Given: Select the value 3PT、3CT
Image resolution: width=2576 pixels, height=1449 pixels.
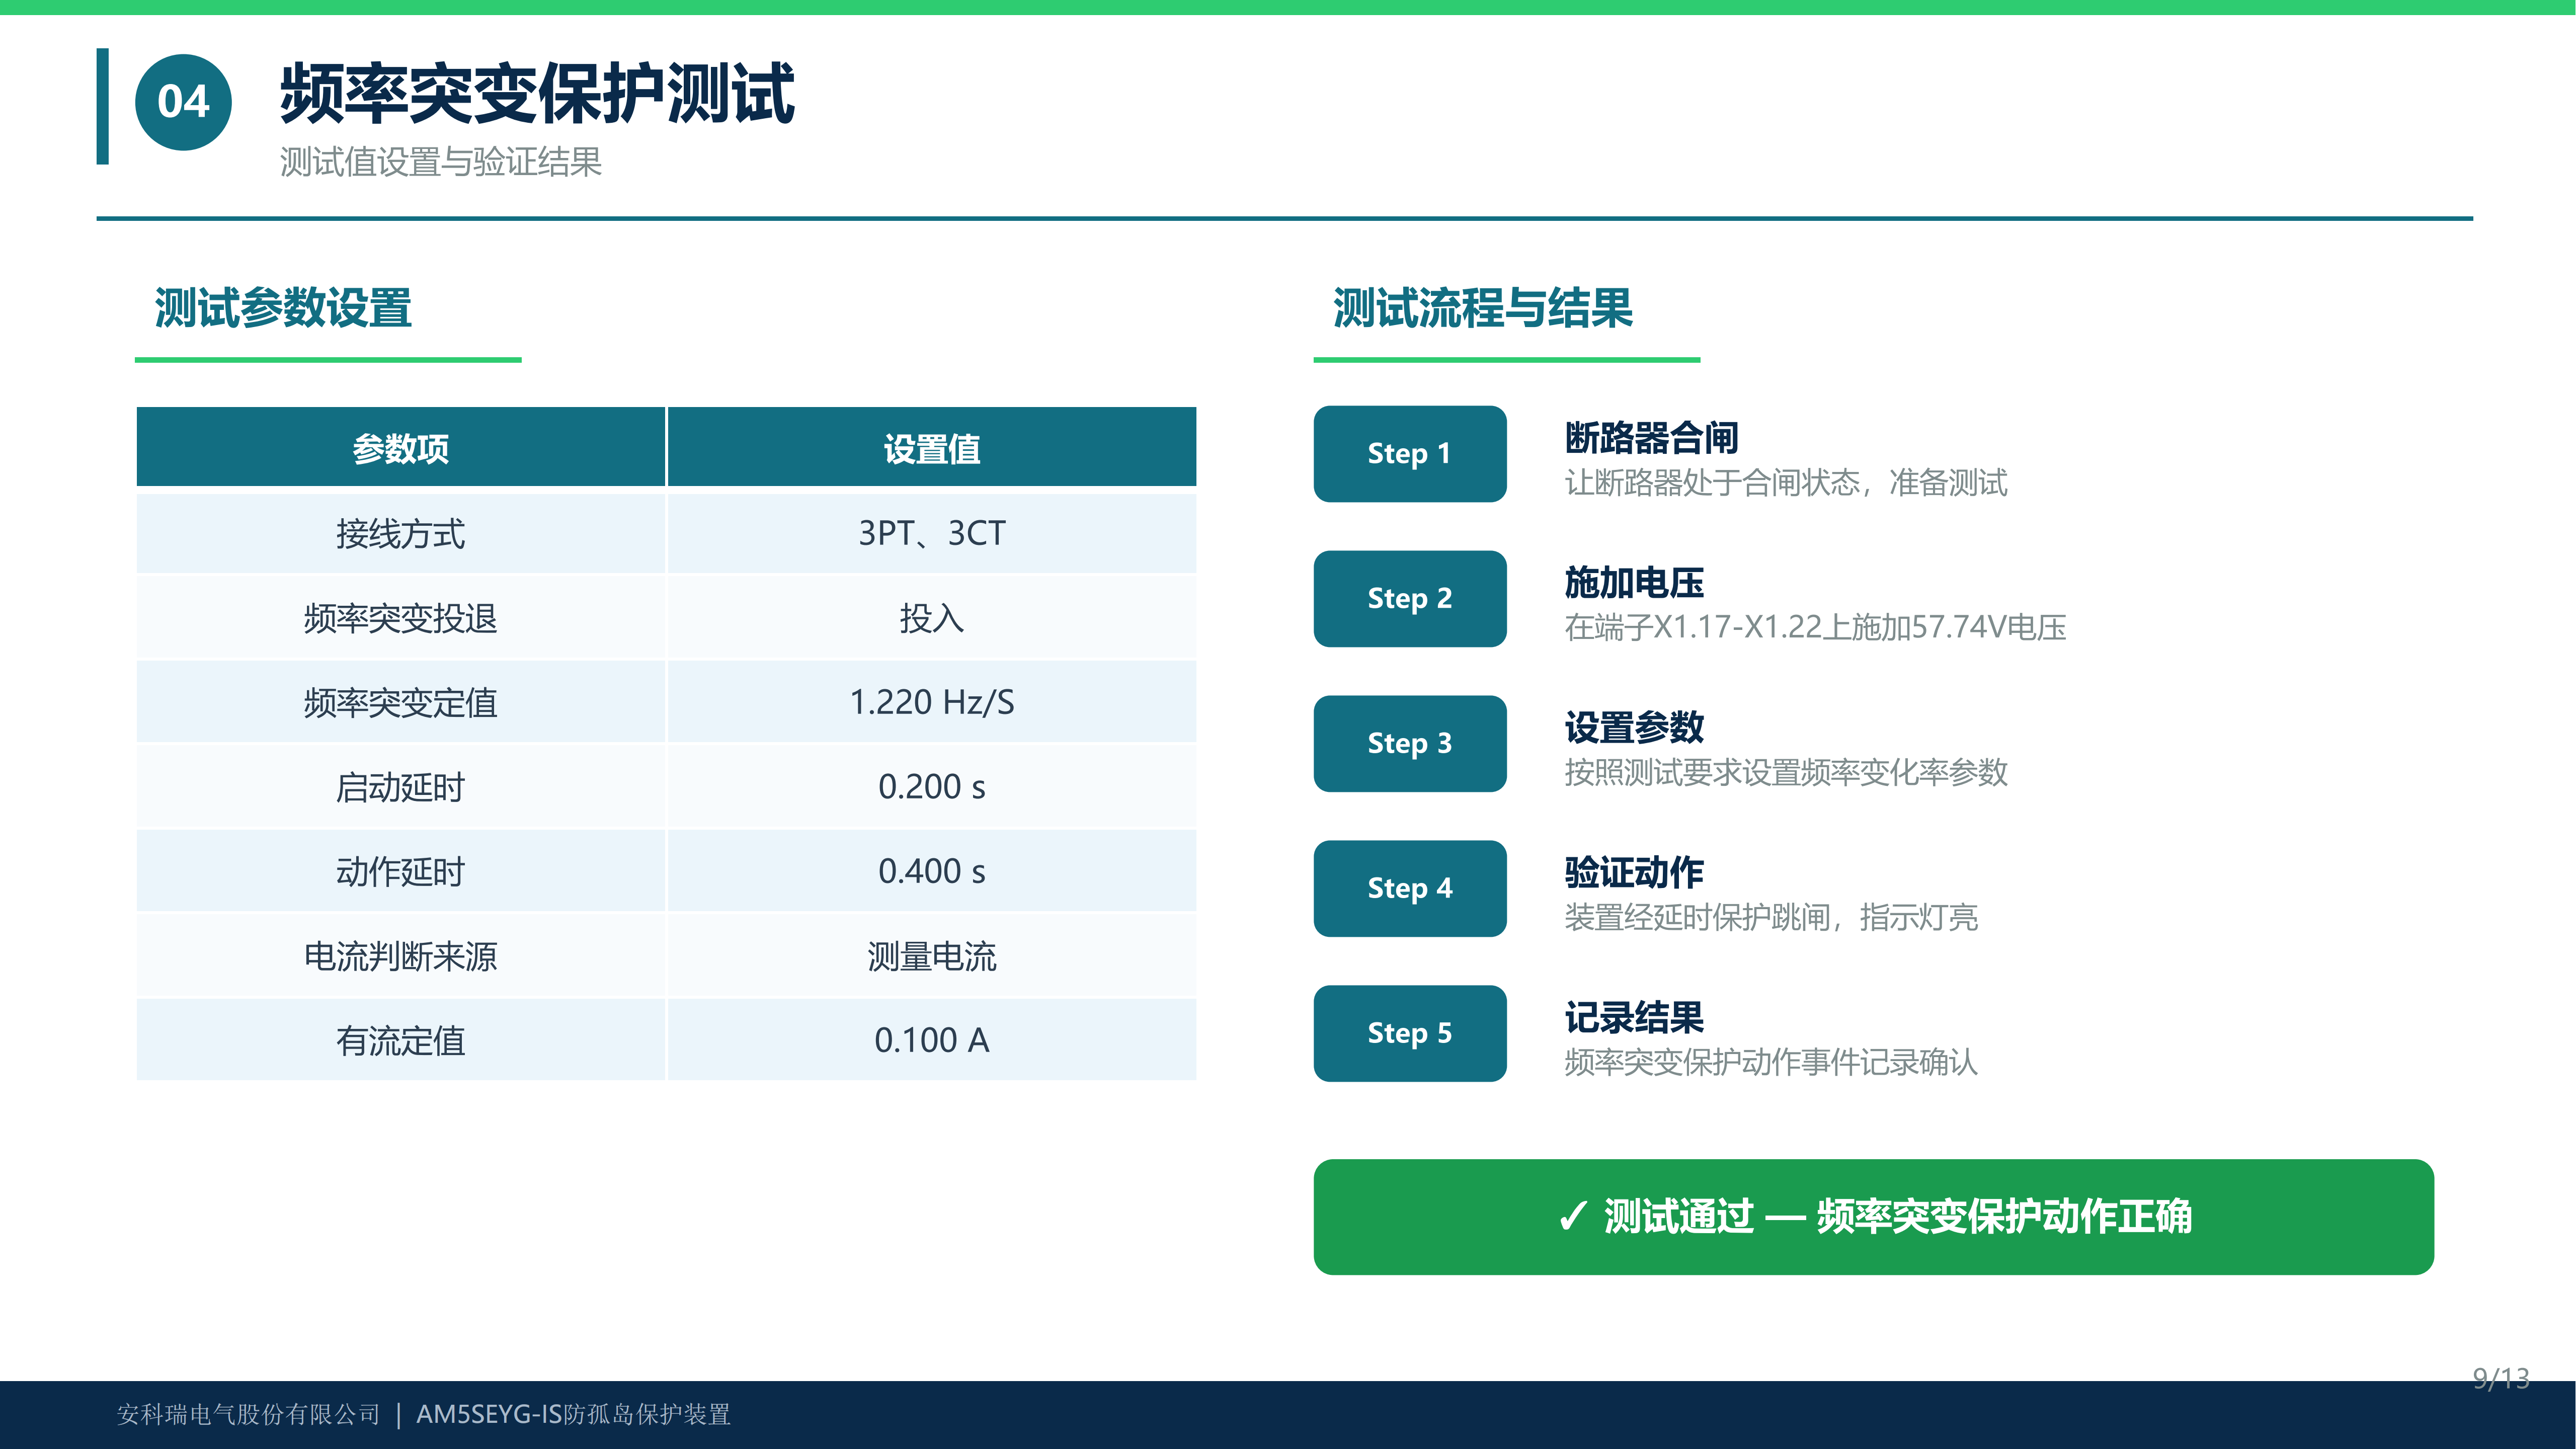Looking at the screenshot, I should coord(932,533).
